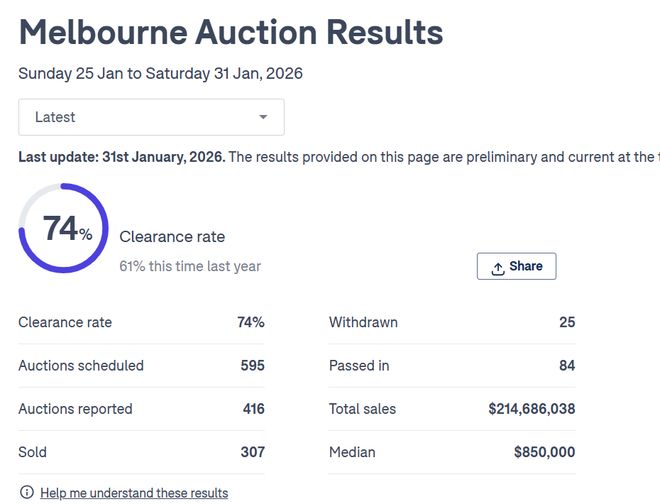Screen dimensions: 660x504
Task: Click the info icon beside the help link
Action: tap(26, 493)
